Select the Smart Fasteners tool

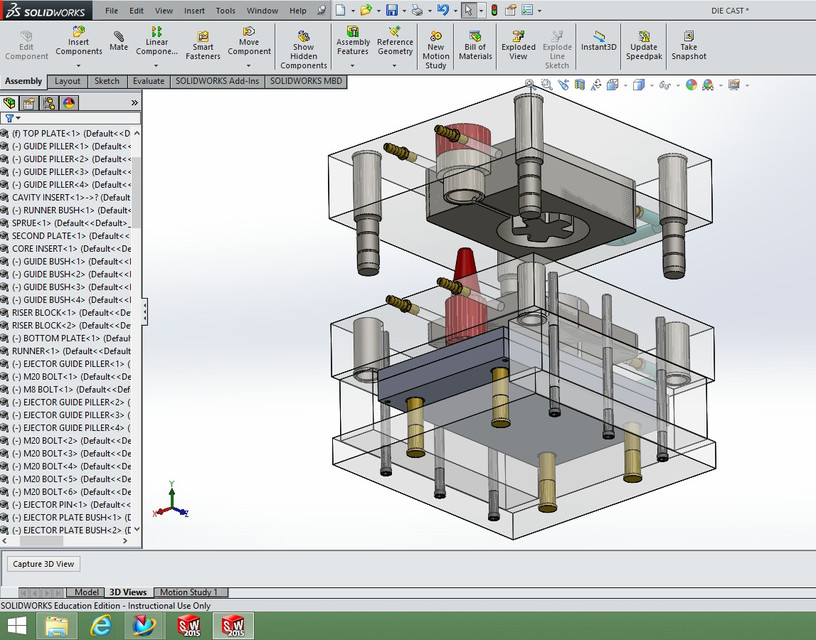point(203,44)
